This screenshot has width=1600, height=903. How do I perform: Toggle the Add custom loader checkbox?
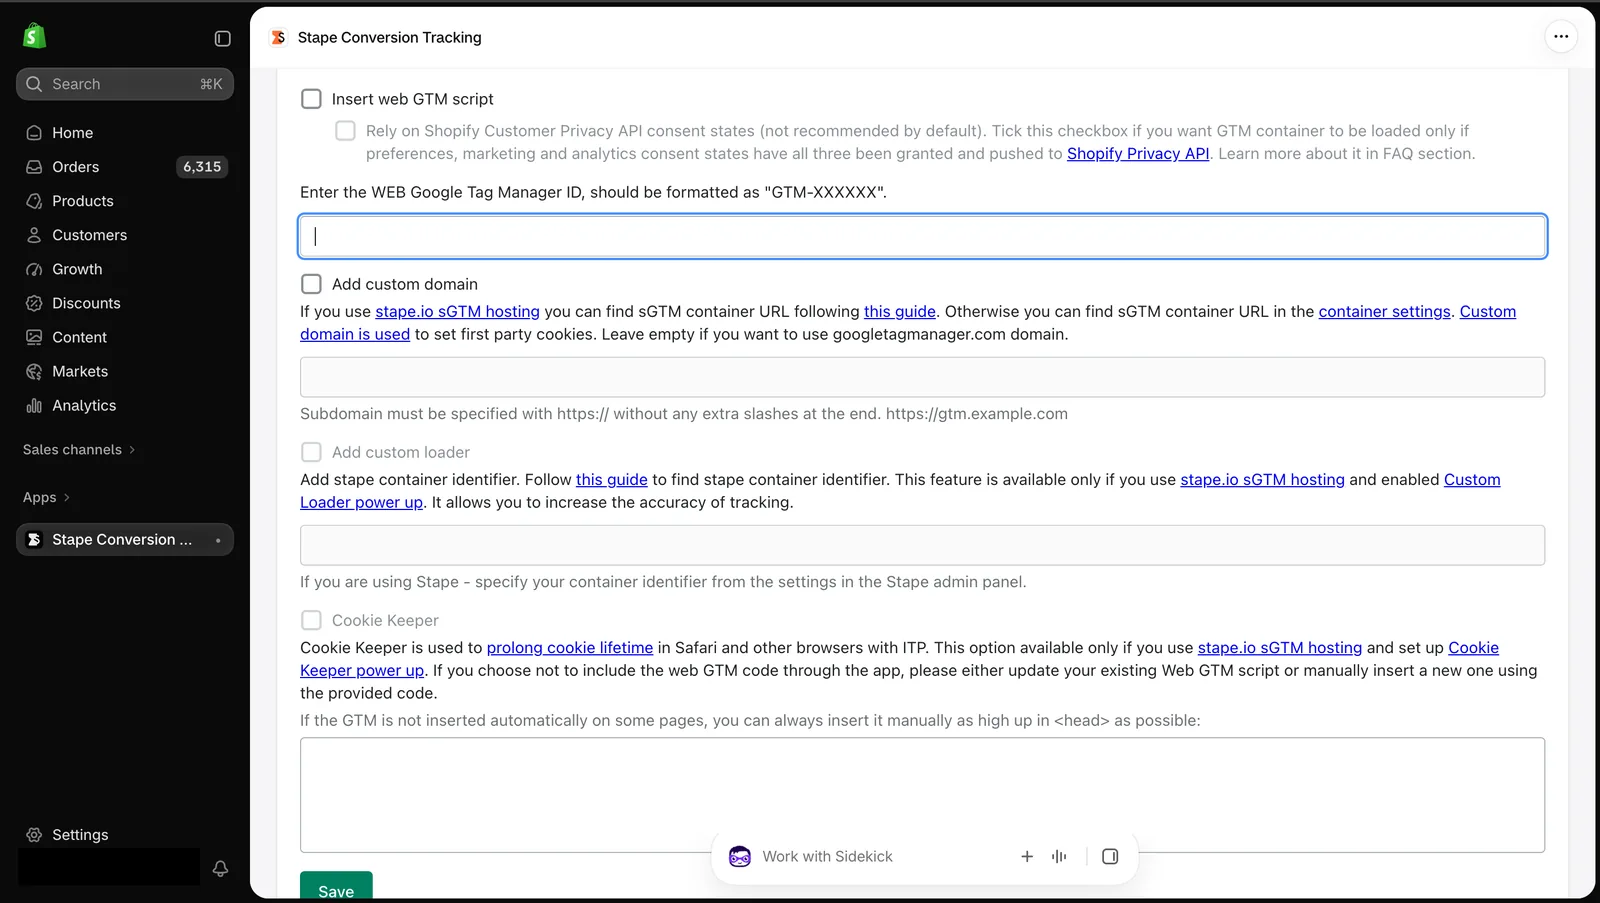click(x=312, y=452)
